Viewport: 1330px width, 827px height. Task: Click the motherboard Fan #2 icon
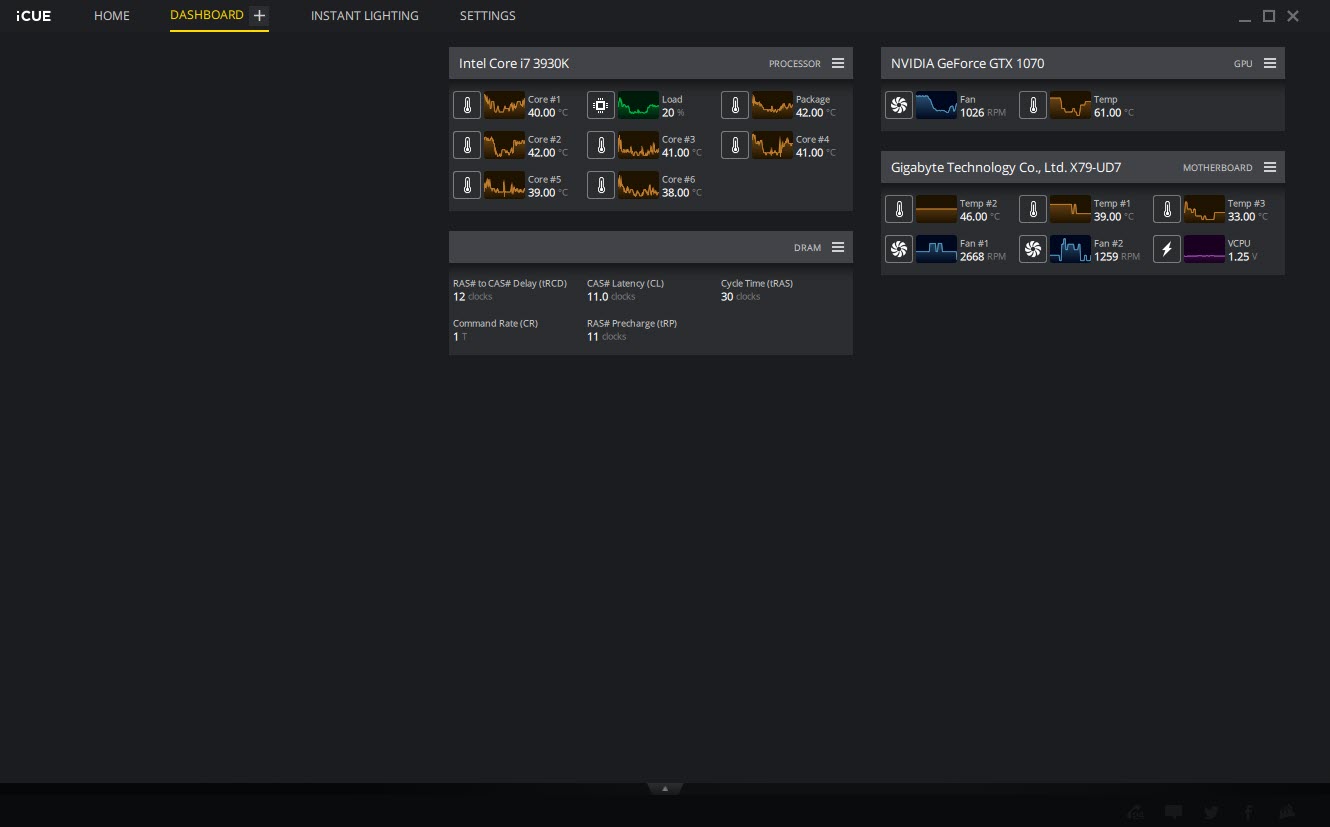[x=1033, y=249]
